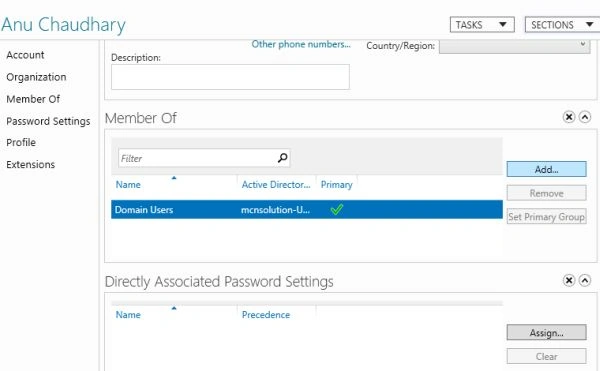Go to the Account section
The width and height of the screenshot is (600, 371).
25,55
